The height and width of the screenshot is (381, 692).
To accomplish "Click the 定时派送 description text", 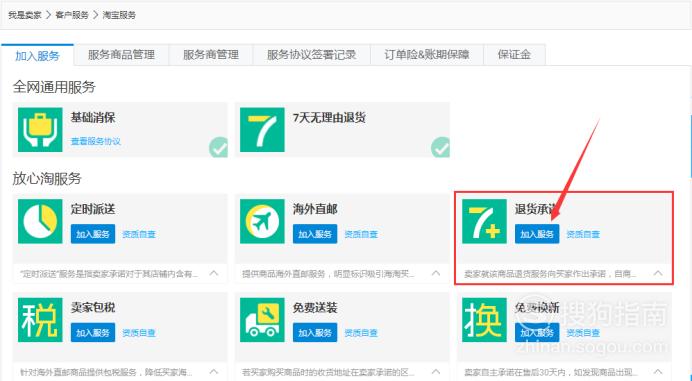I will click(x=109, y=274).
